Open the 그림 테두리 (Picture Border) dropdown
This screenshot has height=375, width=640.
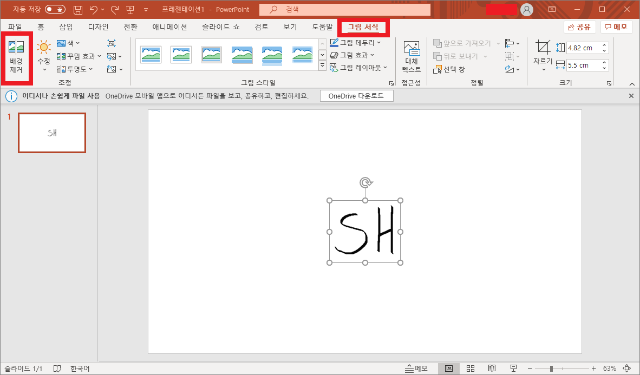point(355,42)
